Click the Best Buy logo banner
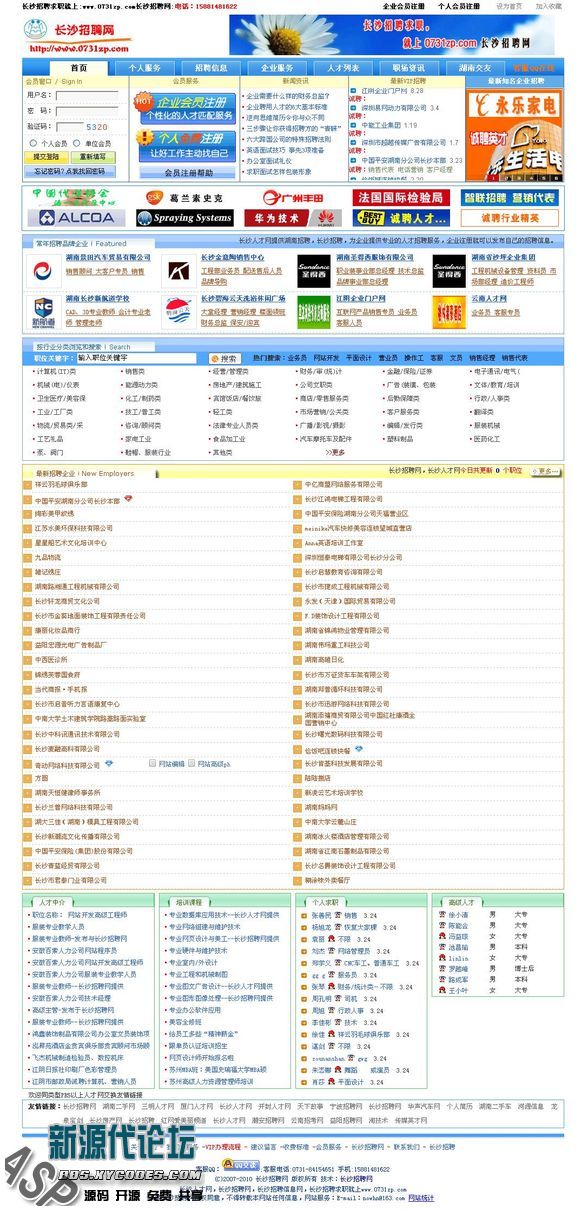Image resolution: width=588 pixels, height=1211 pixels. [x=403, y=217]
